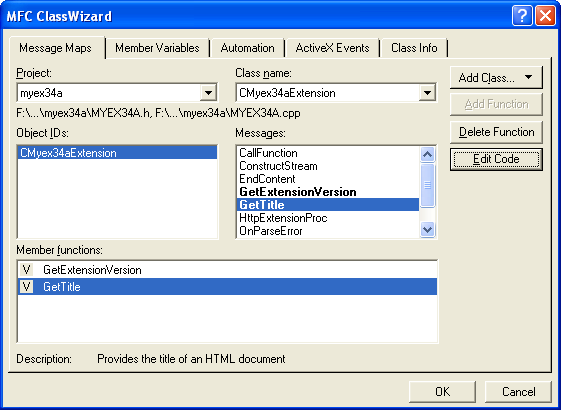
Task: Select EndContent in Messages list
Action: tap(327, 179)
